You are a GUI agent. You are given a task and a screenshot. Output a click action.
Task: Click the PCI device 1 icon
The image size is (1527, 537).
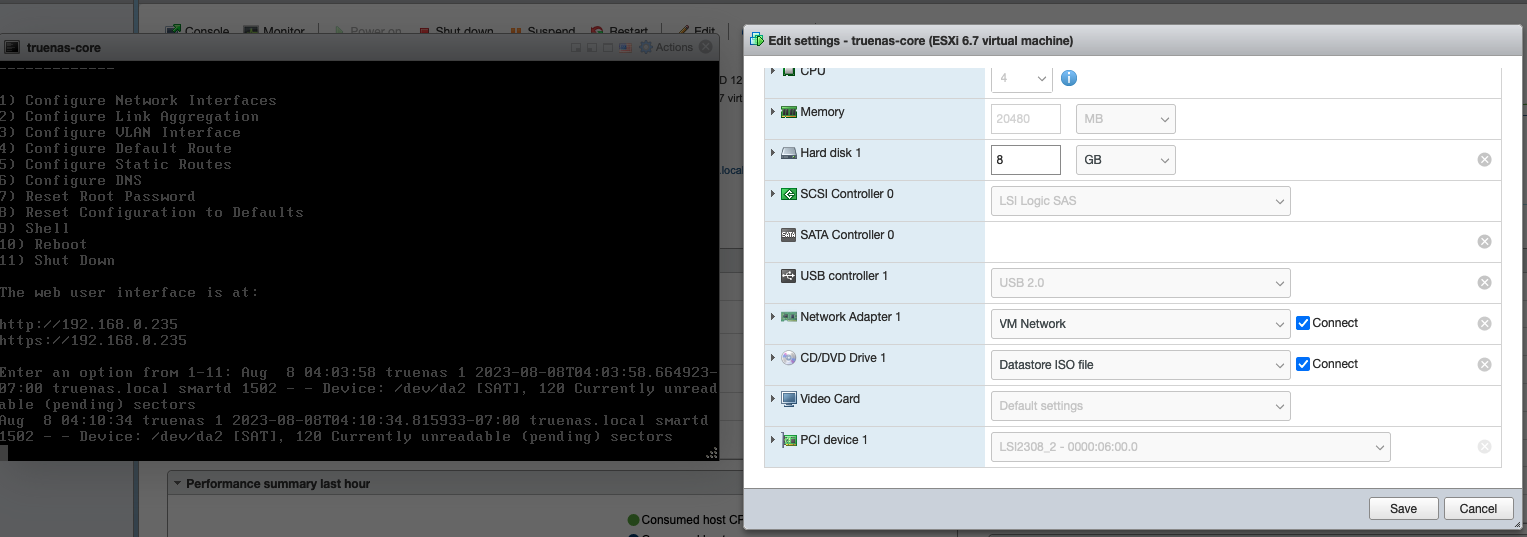(x=788, y=440)
